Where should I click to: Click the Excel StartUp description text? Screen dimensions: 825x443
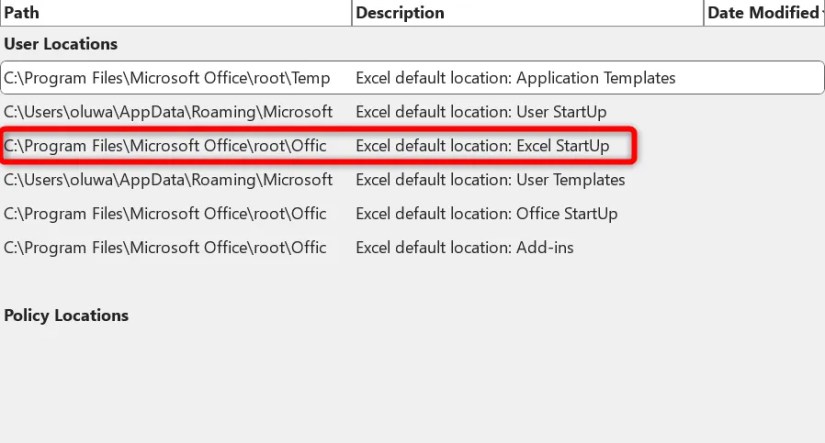click(482, 146)
